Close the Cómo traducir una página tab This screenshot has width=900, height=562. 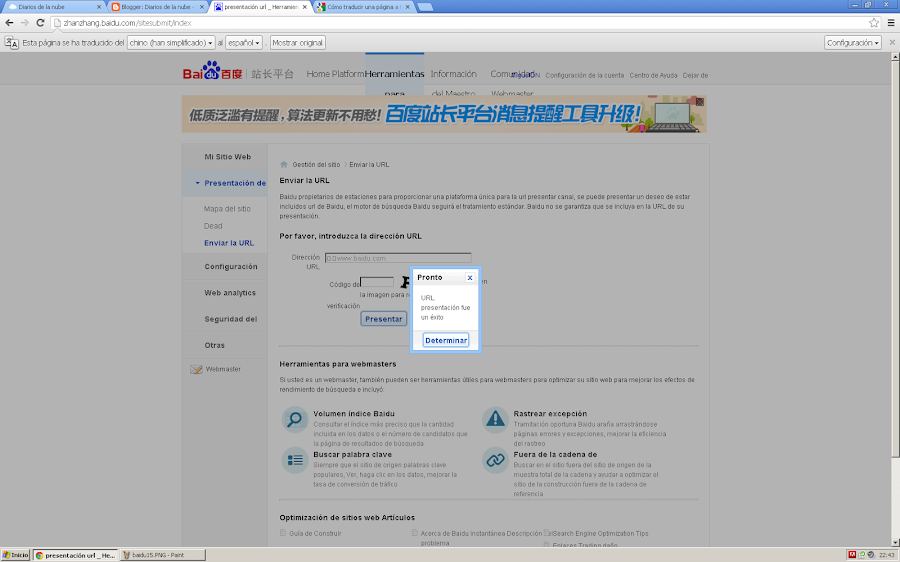[408, 7]
